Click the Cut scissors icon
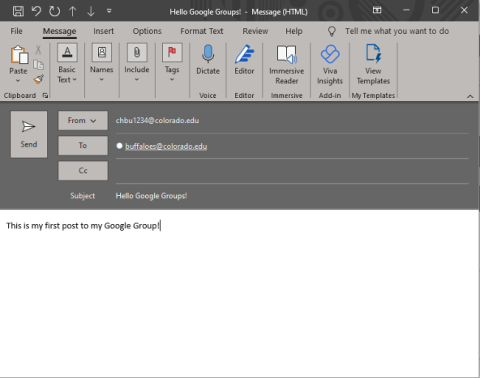This screenshot has height=378, width=480. pyautogui.click(x=38, y=50)
